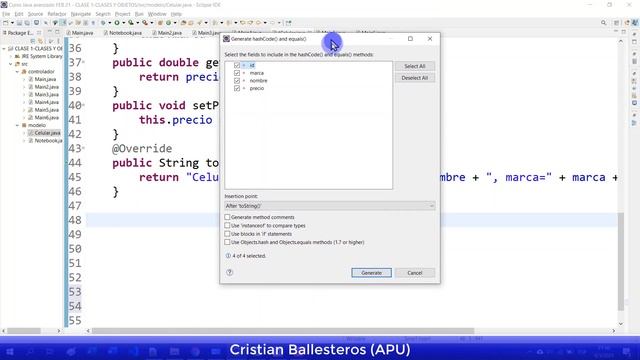Click the last toolbar icon before the search area
Screen dimensions: 640x360
point(289,23)
